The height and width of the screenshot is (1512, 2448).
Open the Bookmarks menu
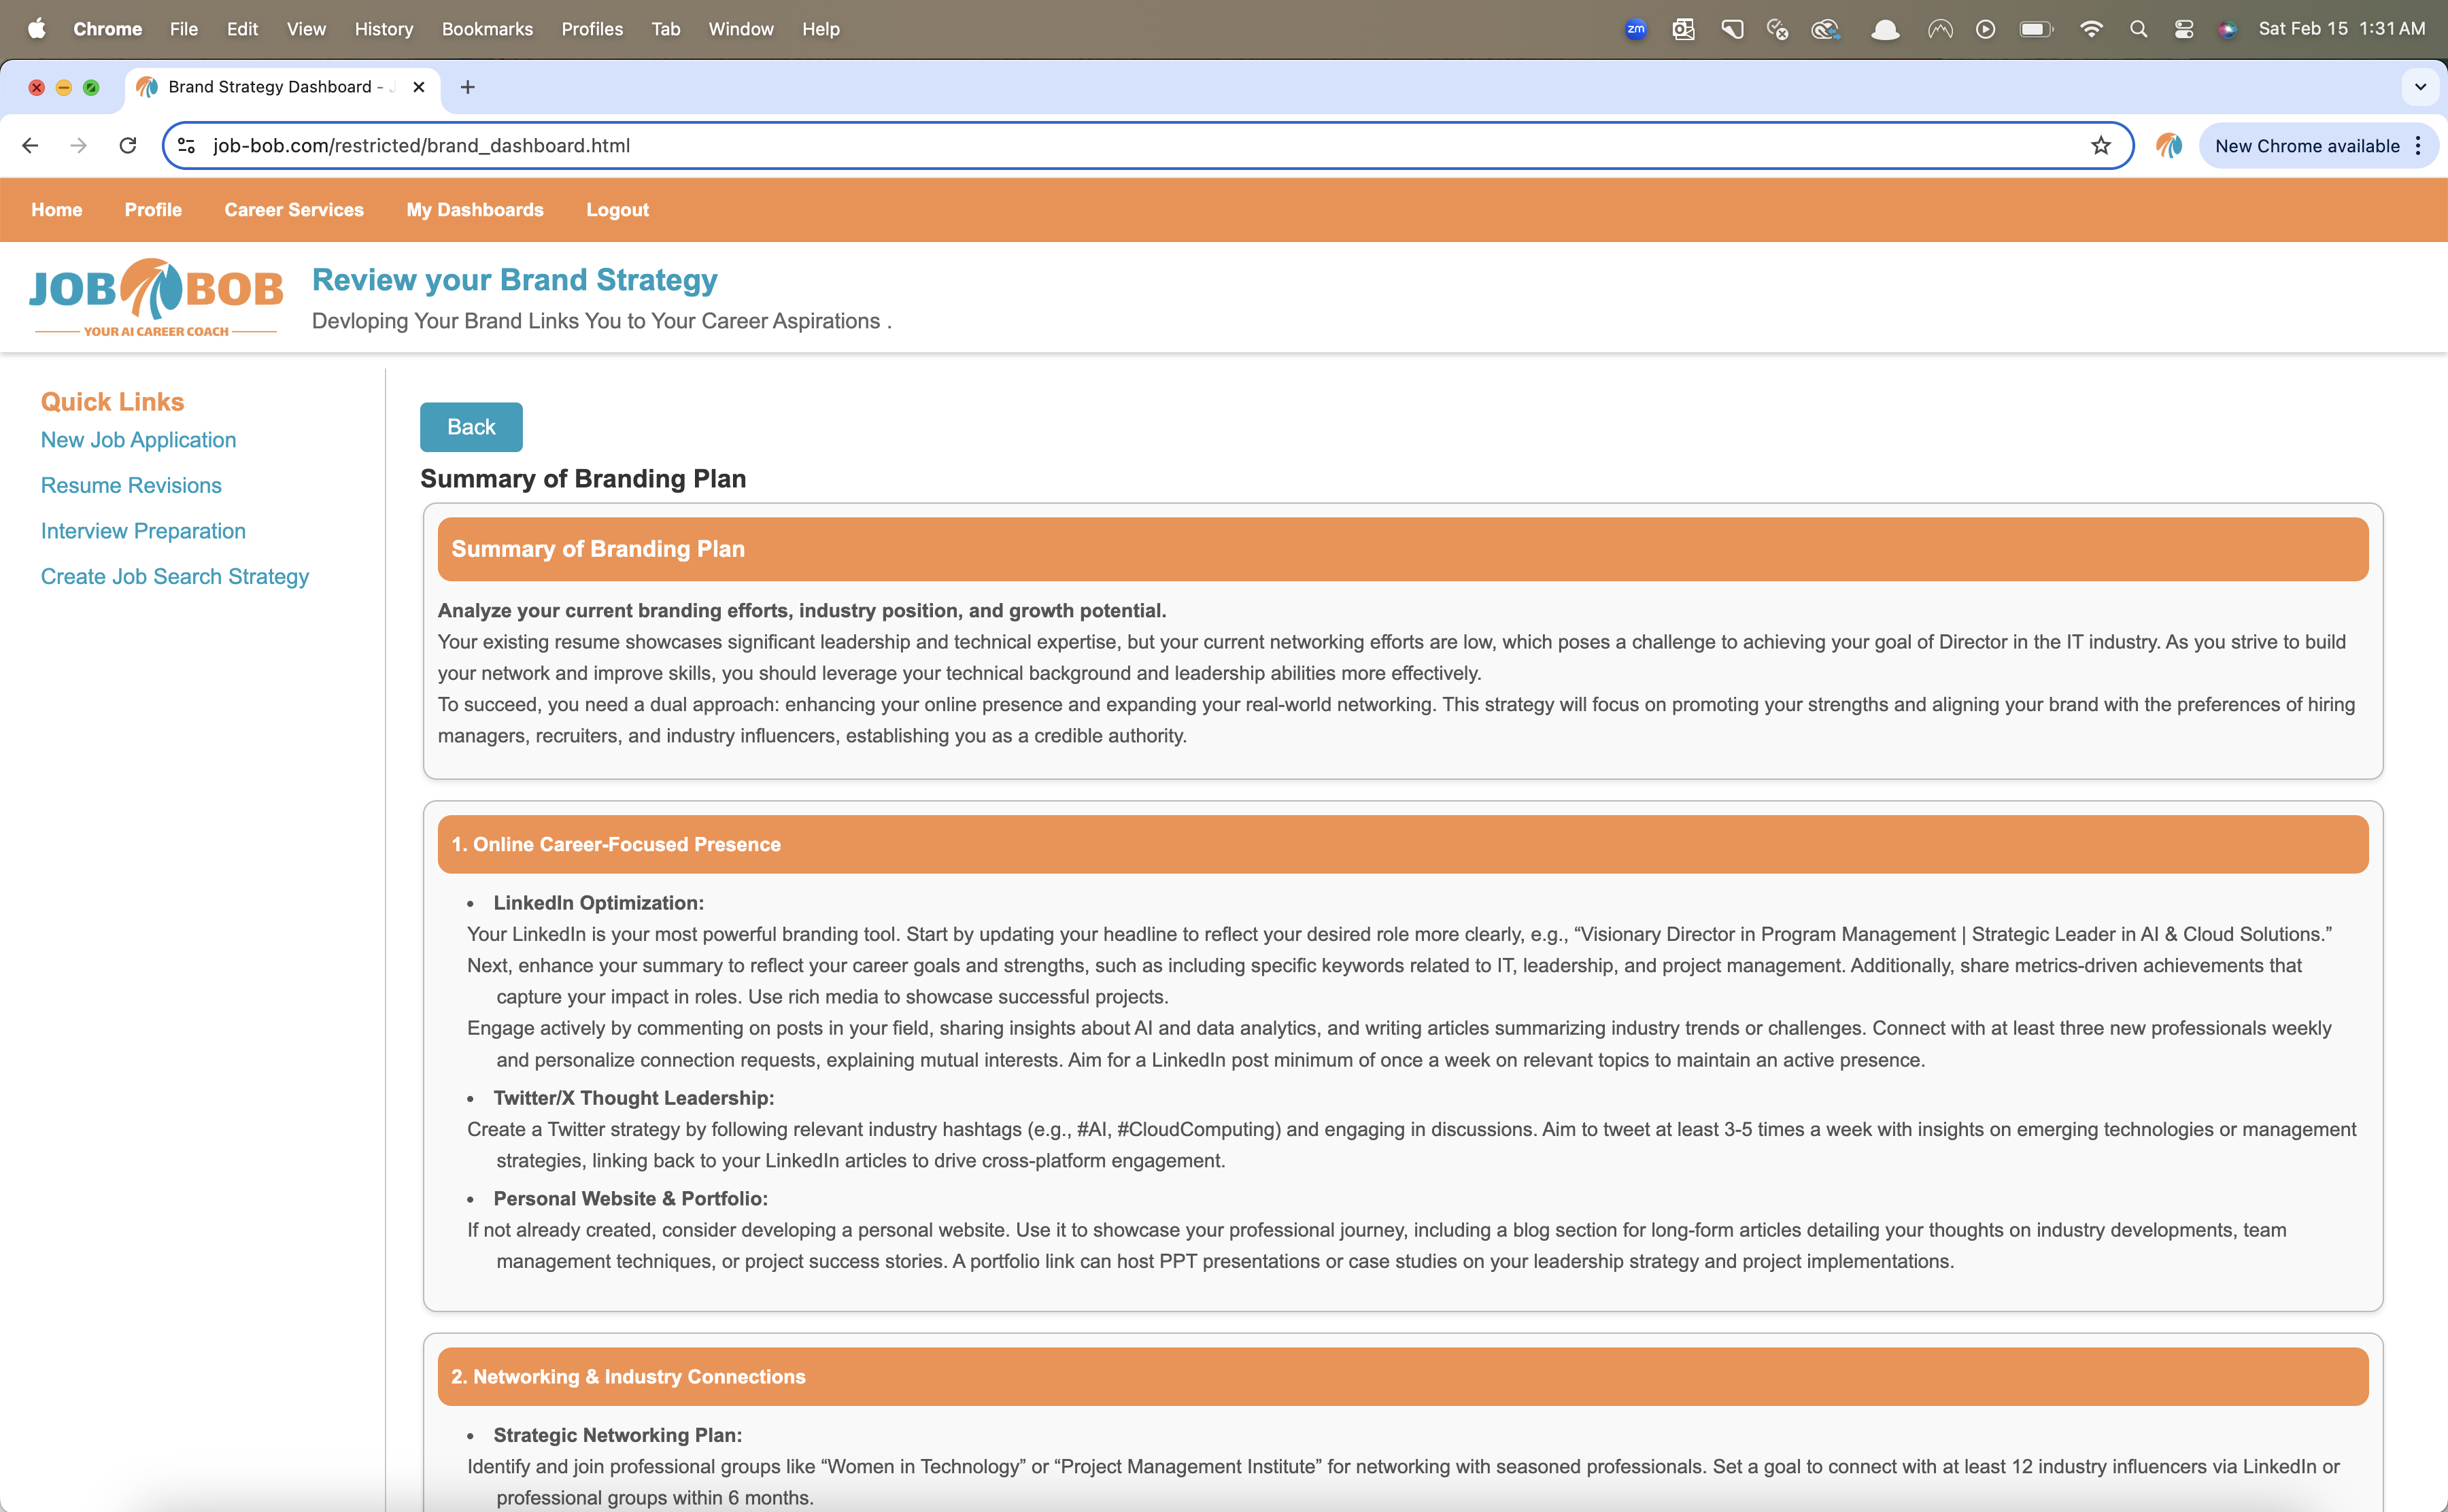(487, 29)
